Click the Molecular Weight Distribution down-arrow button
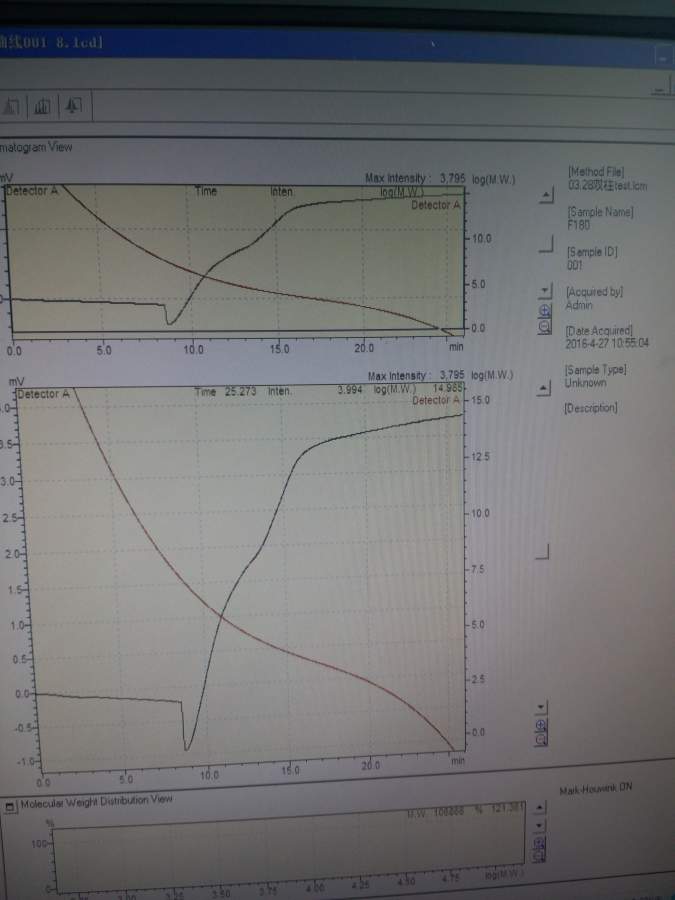 point(539,826)
